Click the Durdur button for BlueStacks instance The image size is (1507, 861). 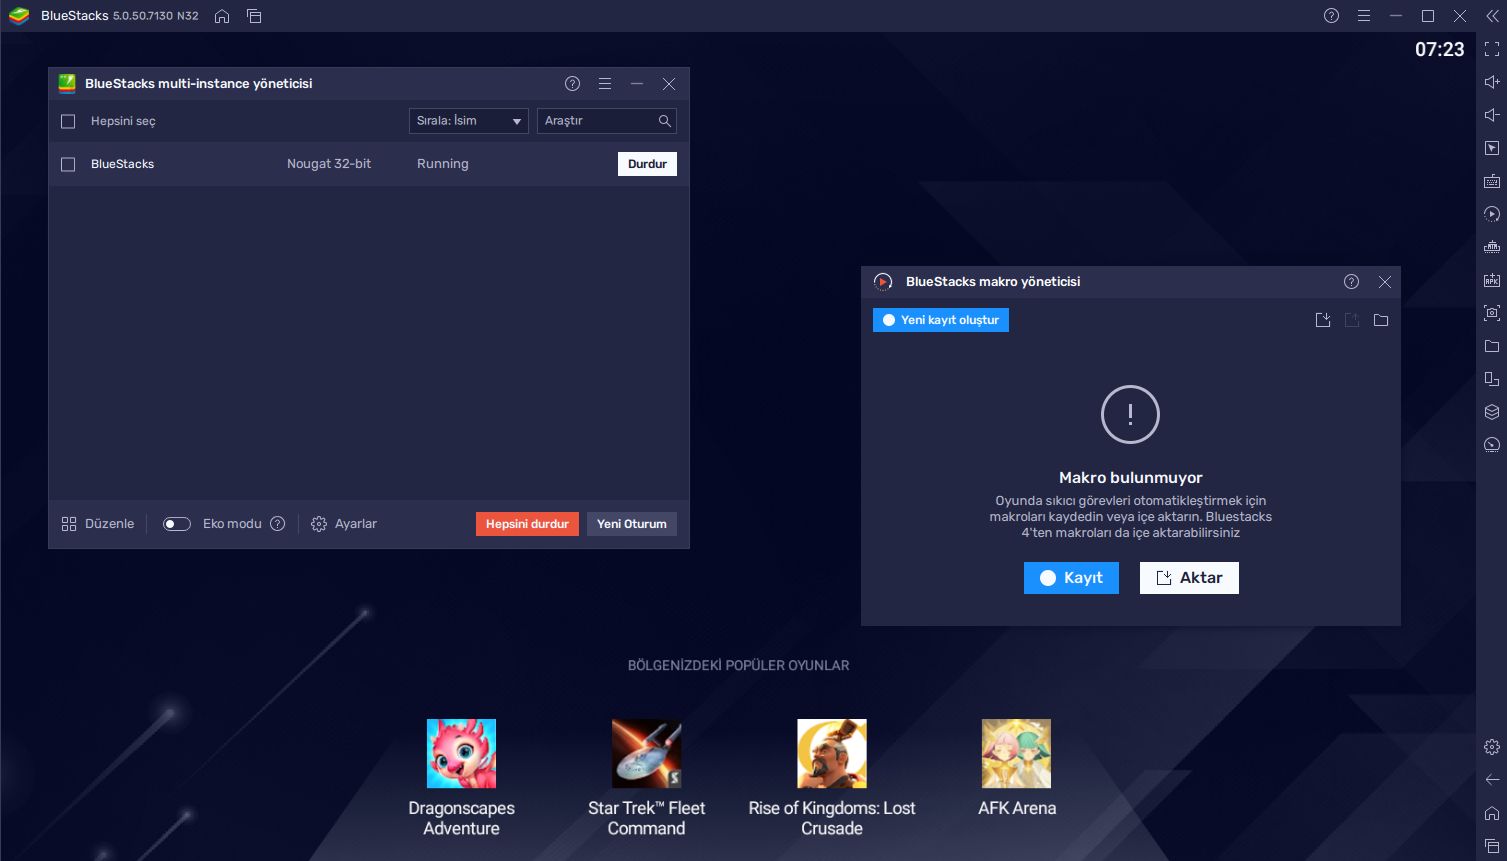click(647, 164)
